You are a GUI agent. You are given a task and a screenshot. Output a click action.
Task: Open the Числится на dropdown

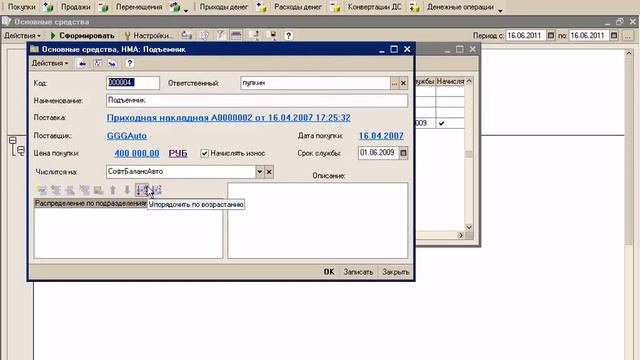coord(260,172)
